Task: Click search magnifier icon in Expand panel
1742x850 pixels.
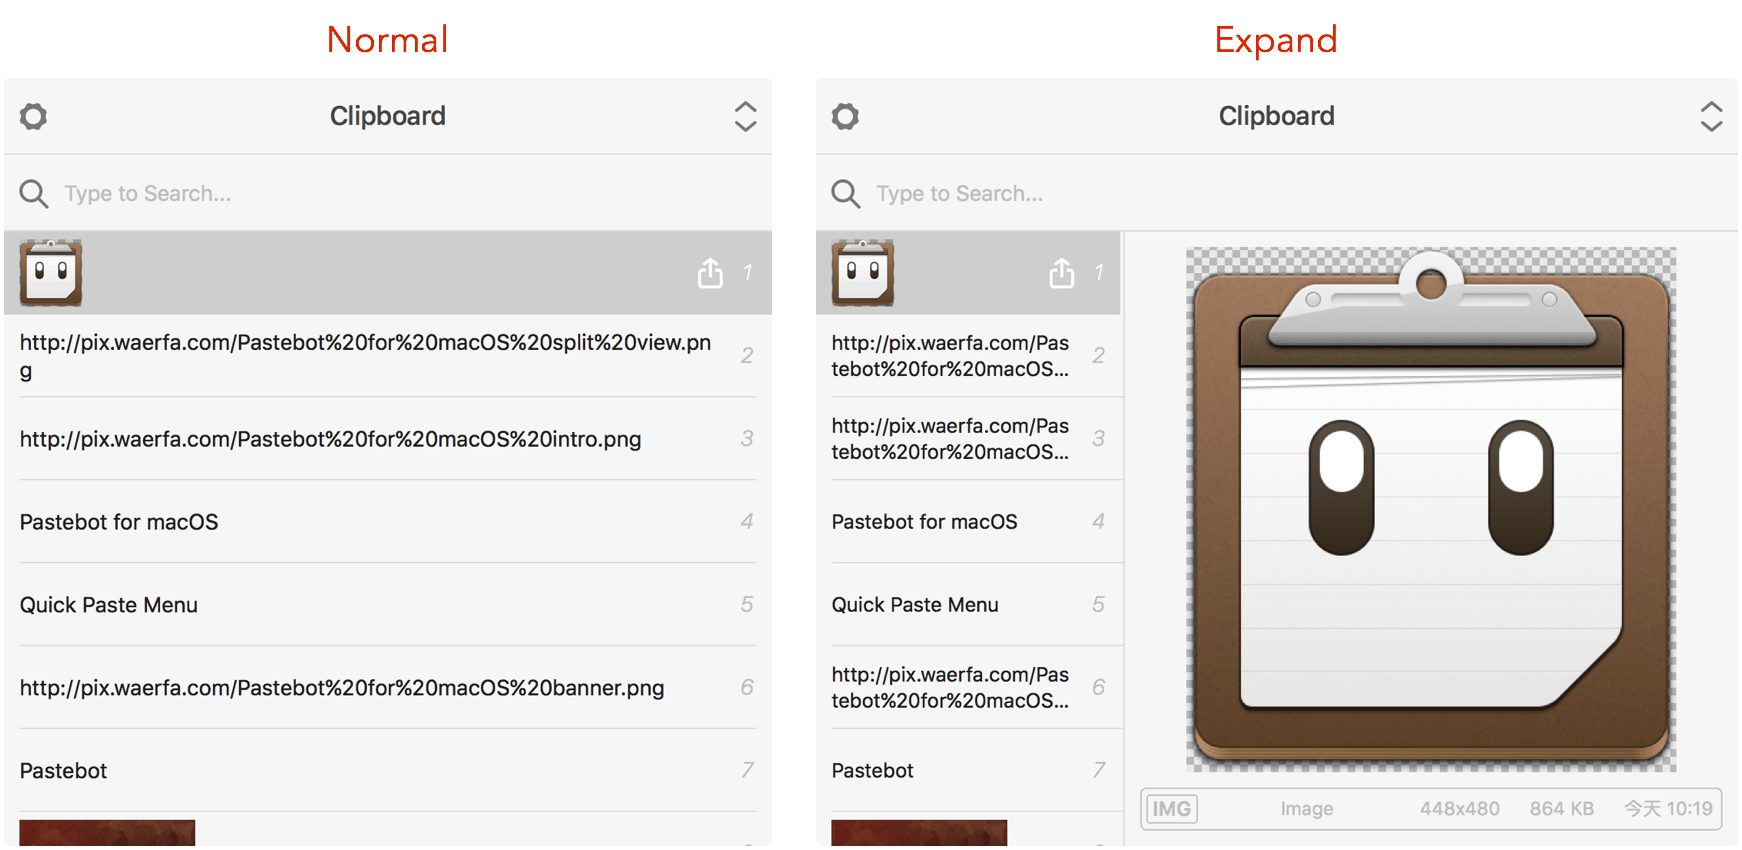Action: (846, 193)
